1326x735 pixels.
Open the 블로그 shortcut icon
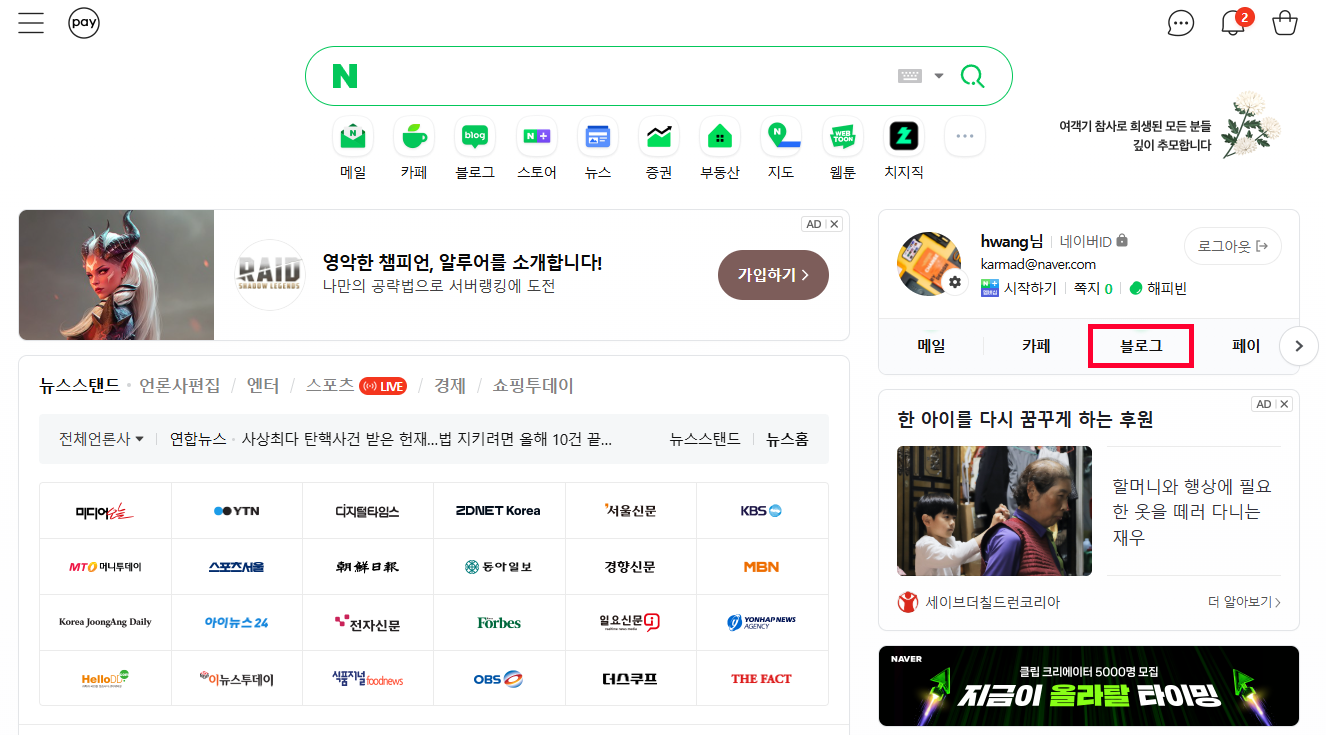[x=475, y=137]
